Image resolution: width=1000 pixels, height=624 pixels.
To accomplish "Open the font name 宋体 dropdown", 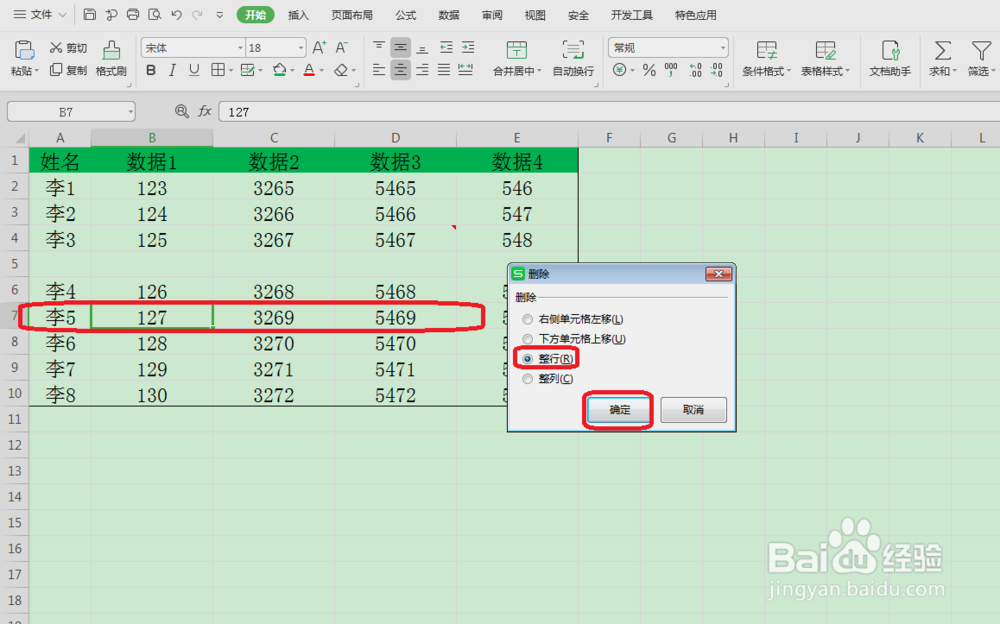I will click(x=240, y=48).
